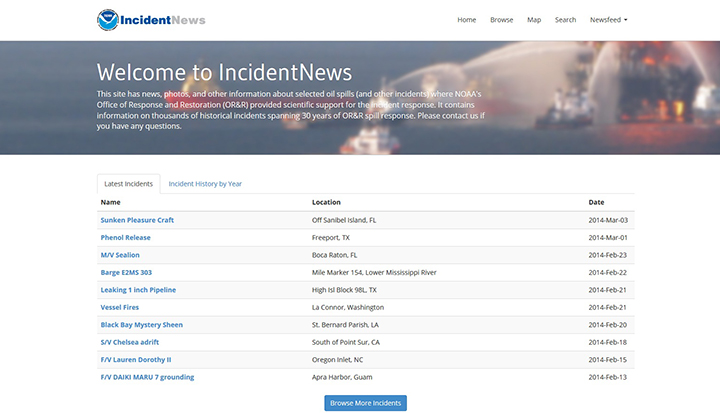Click the date 2014-Feb-18
The width and height of the screenshot is (720, 413).
[x=608, y=342]
